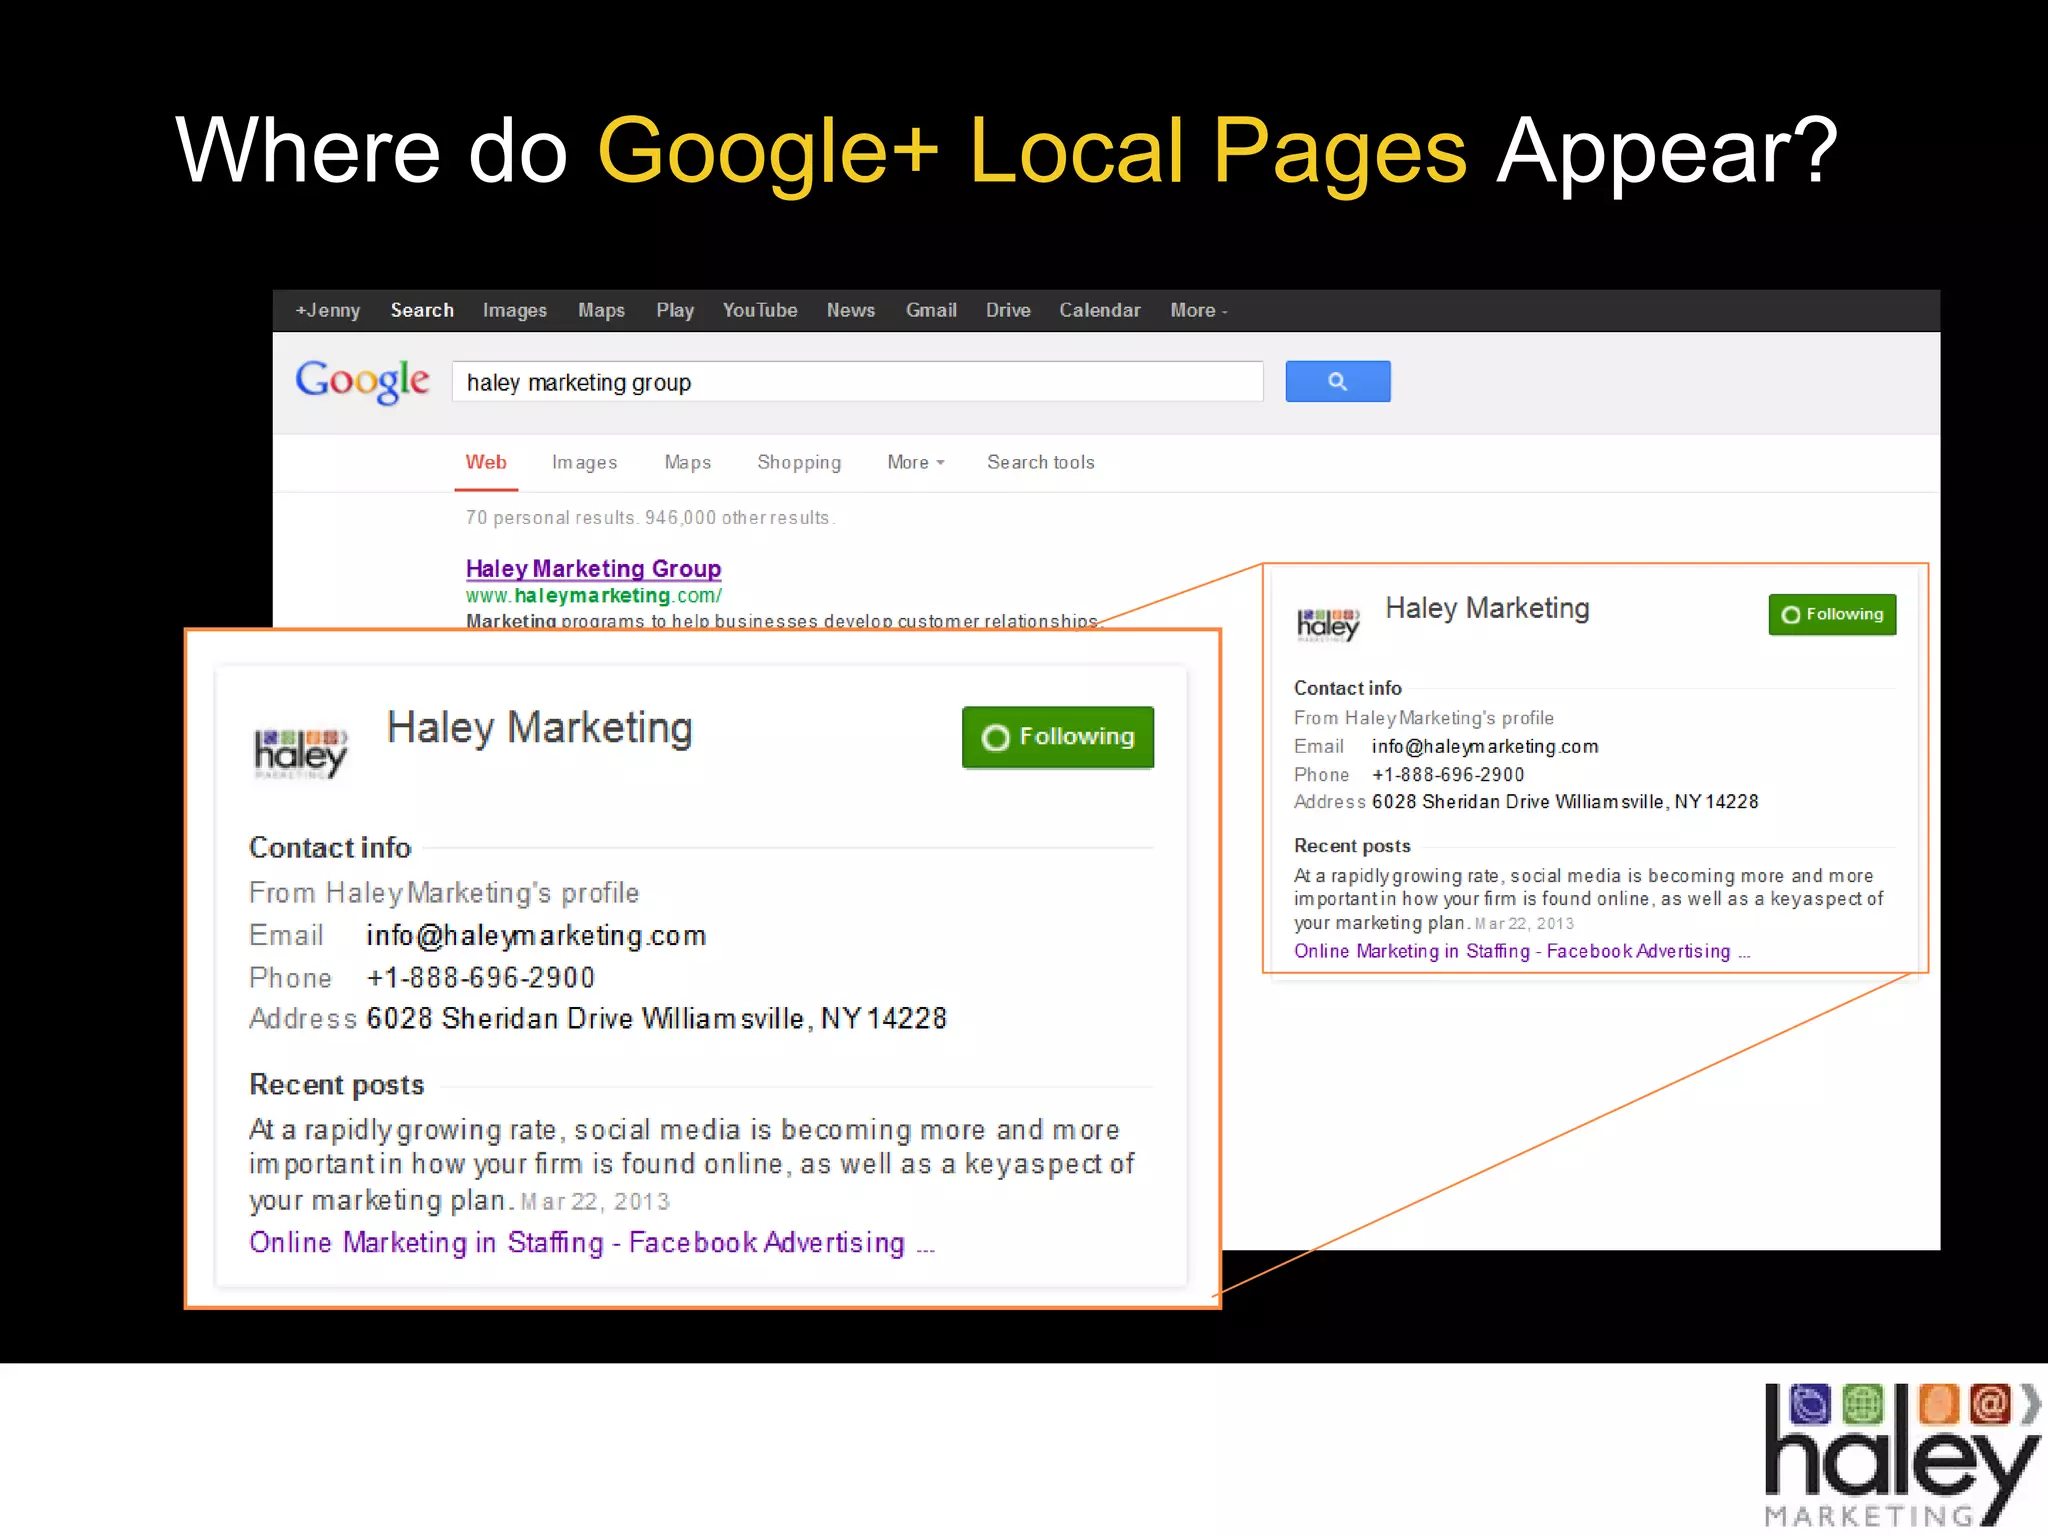Click 'Contact info' heading in enlarged card
This screenshot has height=1536, width=2048.
point(330,848)
